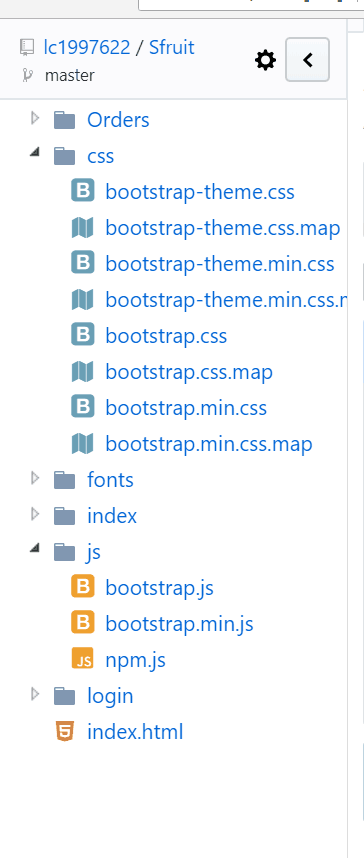
Task: Expand the Orders folder arrow
Action: click(x=35, y=118)
